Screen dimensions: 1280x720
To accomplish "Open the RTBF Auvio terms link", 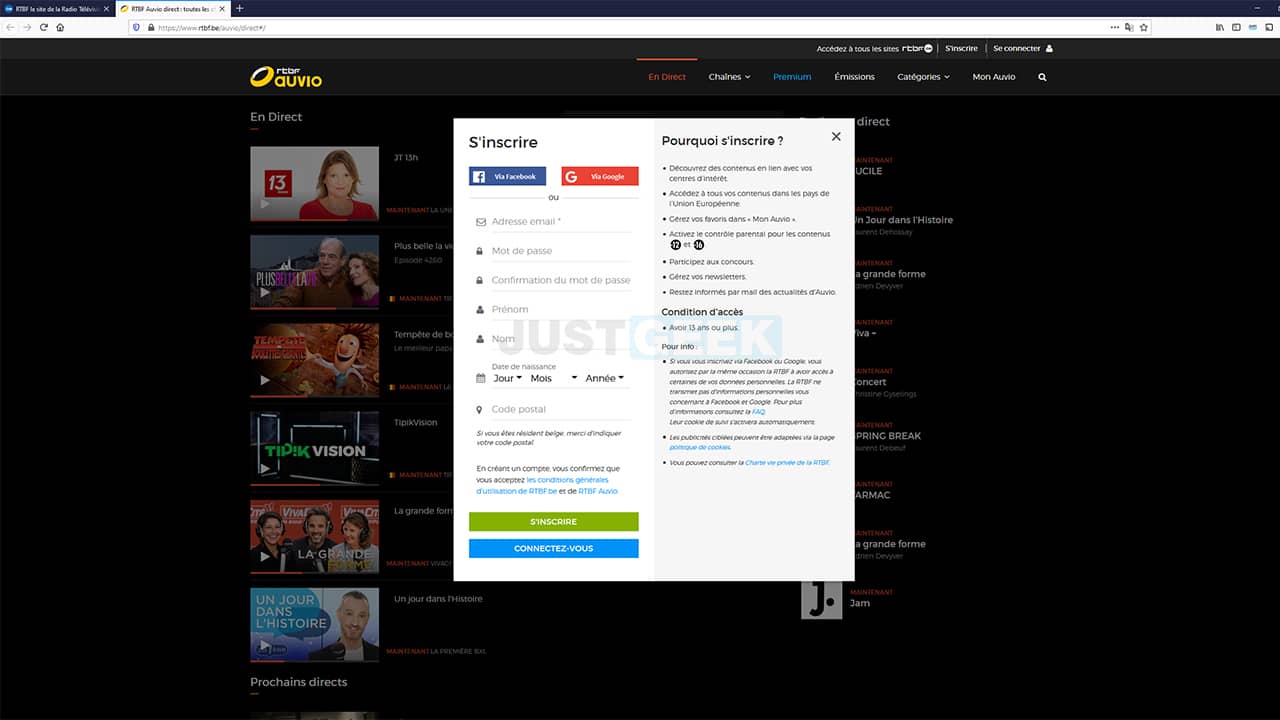I will 597,491.
